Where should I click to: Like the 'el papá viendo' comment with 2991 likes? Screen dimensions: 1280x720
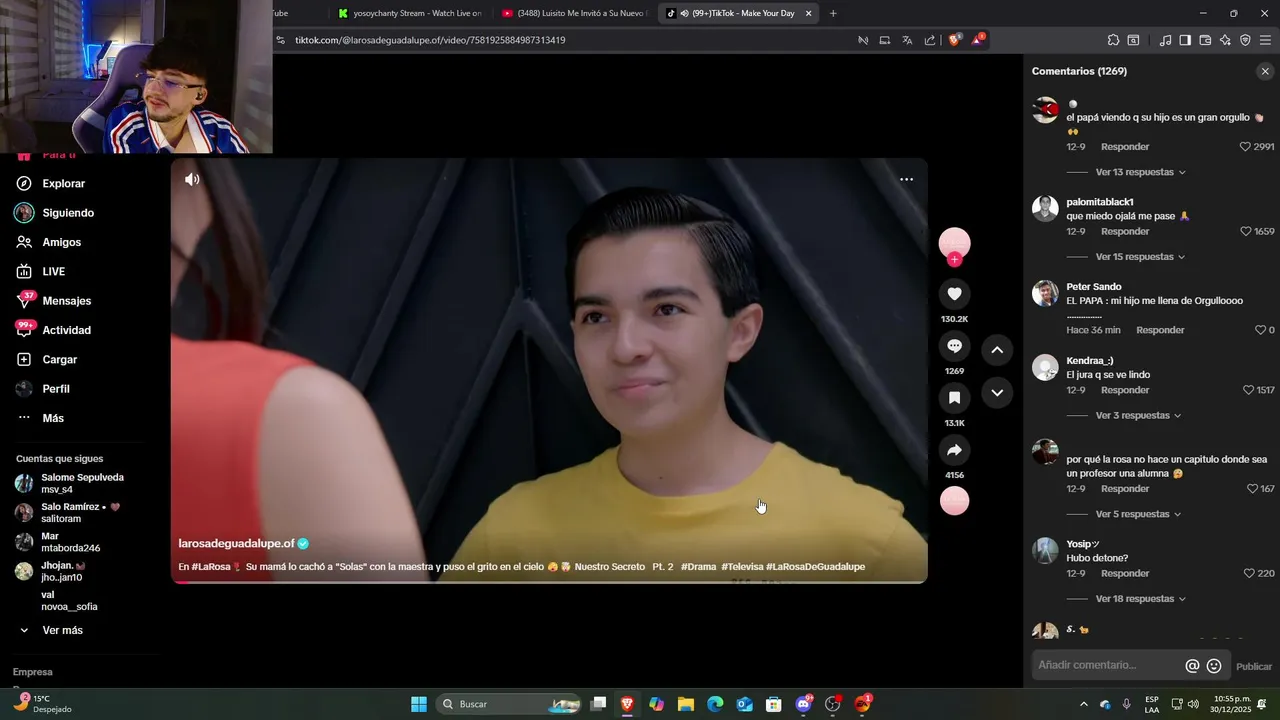click(1246, 147)
